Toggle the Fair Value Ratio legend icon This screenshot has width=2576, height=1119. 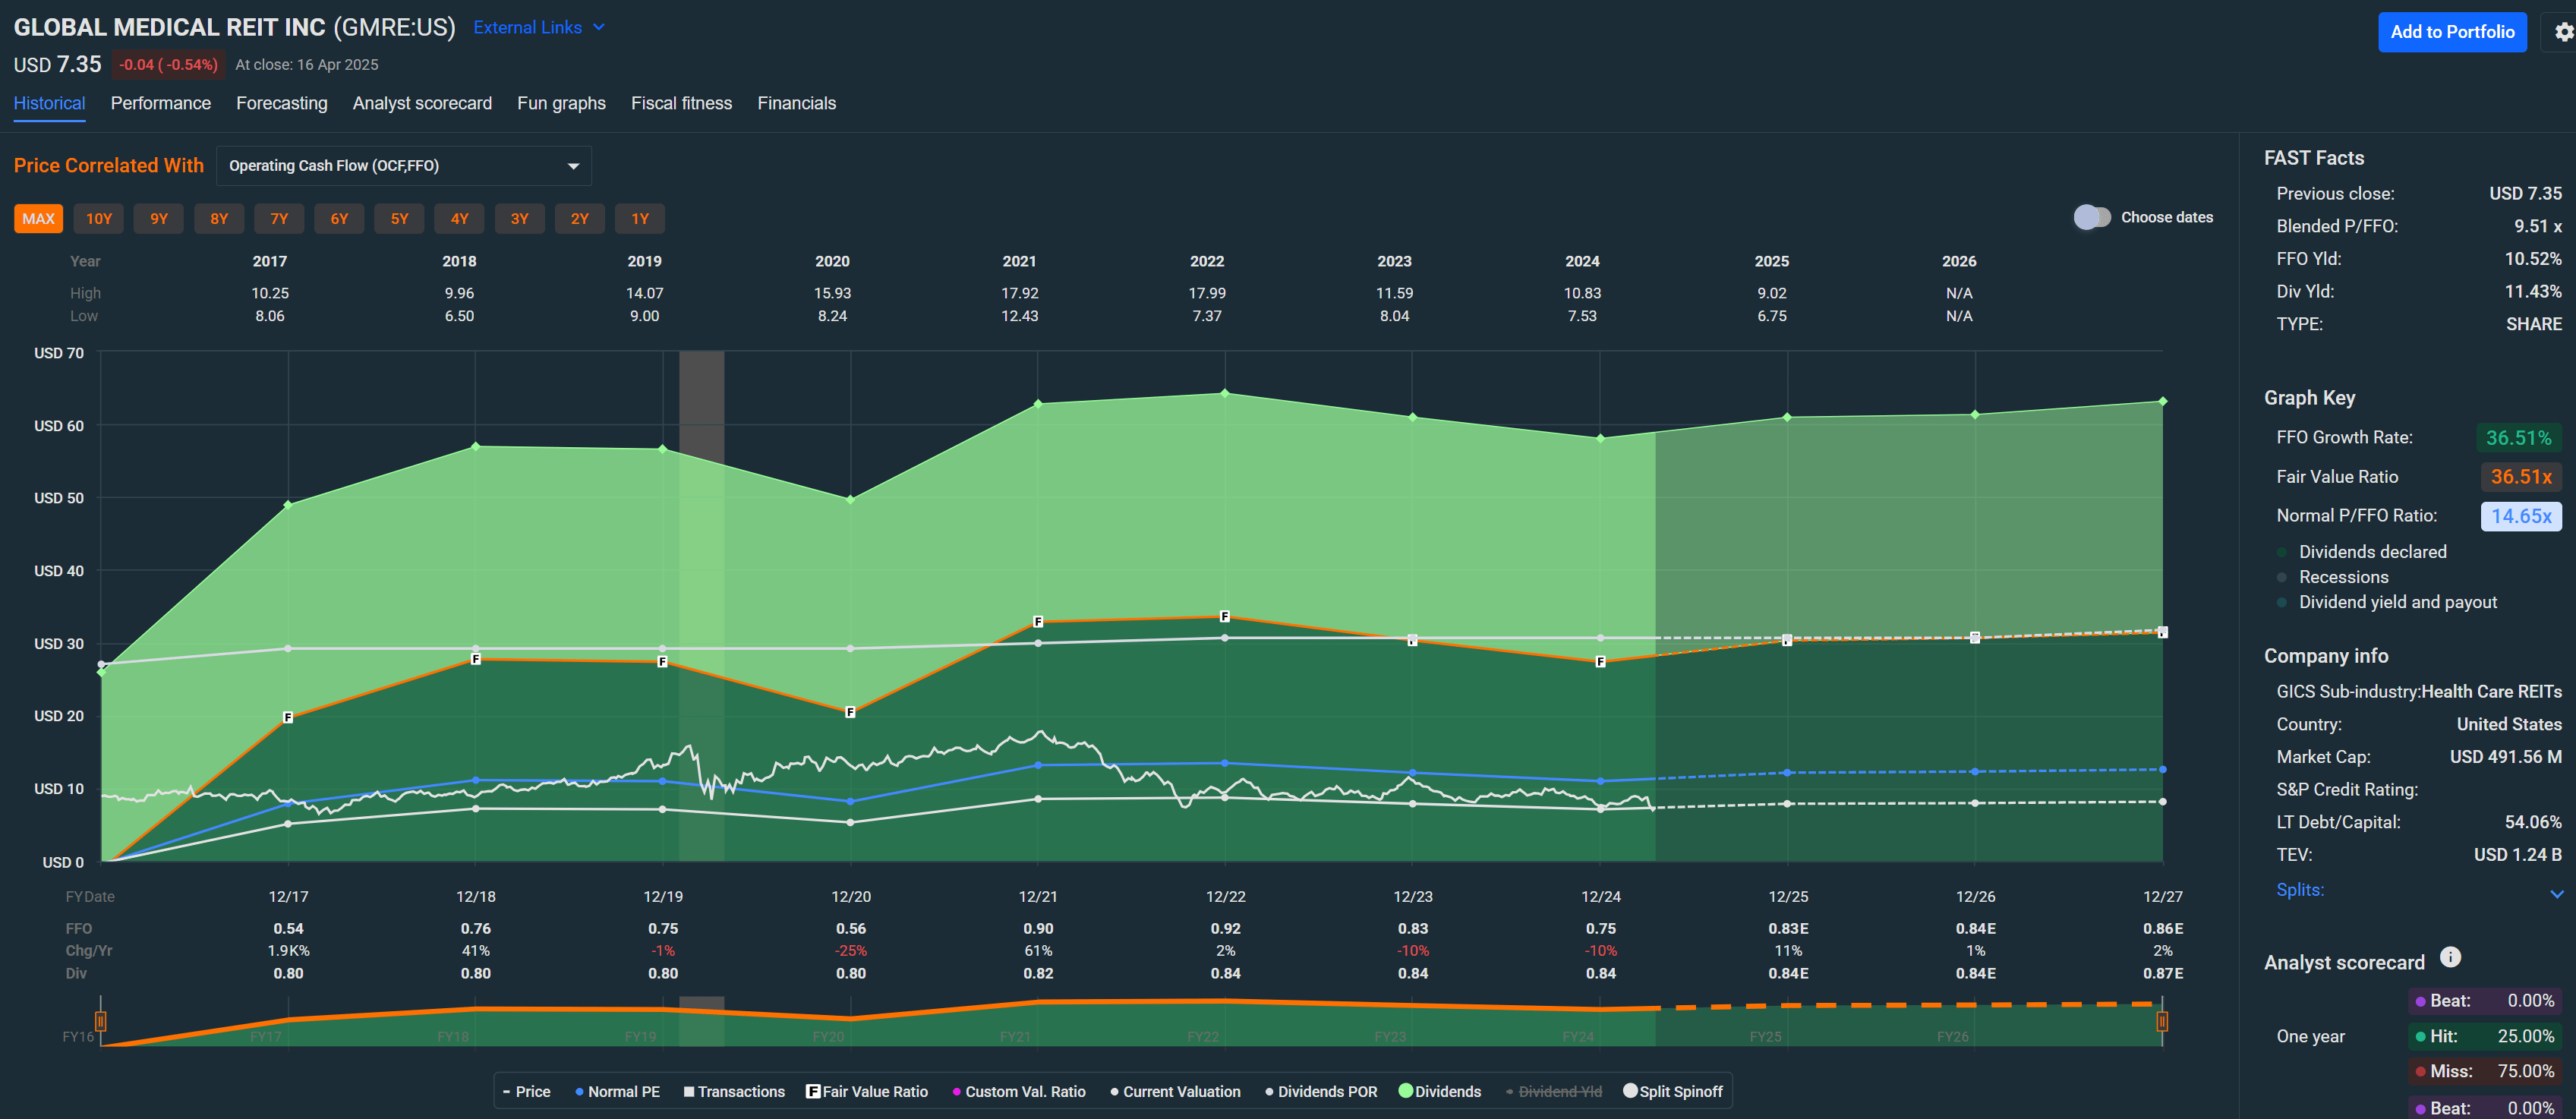pos(813,1091)
